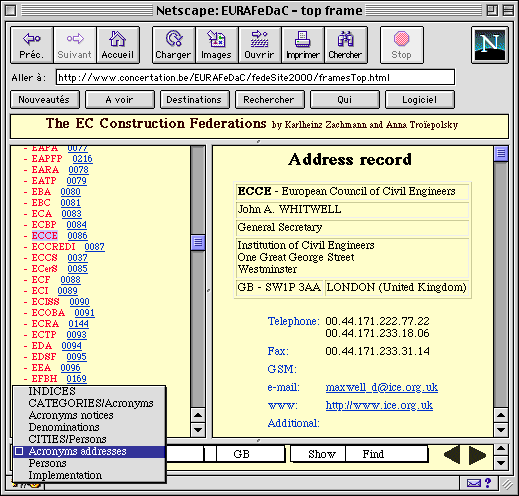This screenshot has width=519, height=496.
Task: Click the address record frame scrollbar thumb
Action: 501,154
